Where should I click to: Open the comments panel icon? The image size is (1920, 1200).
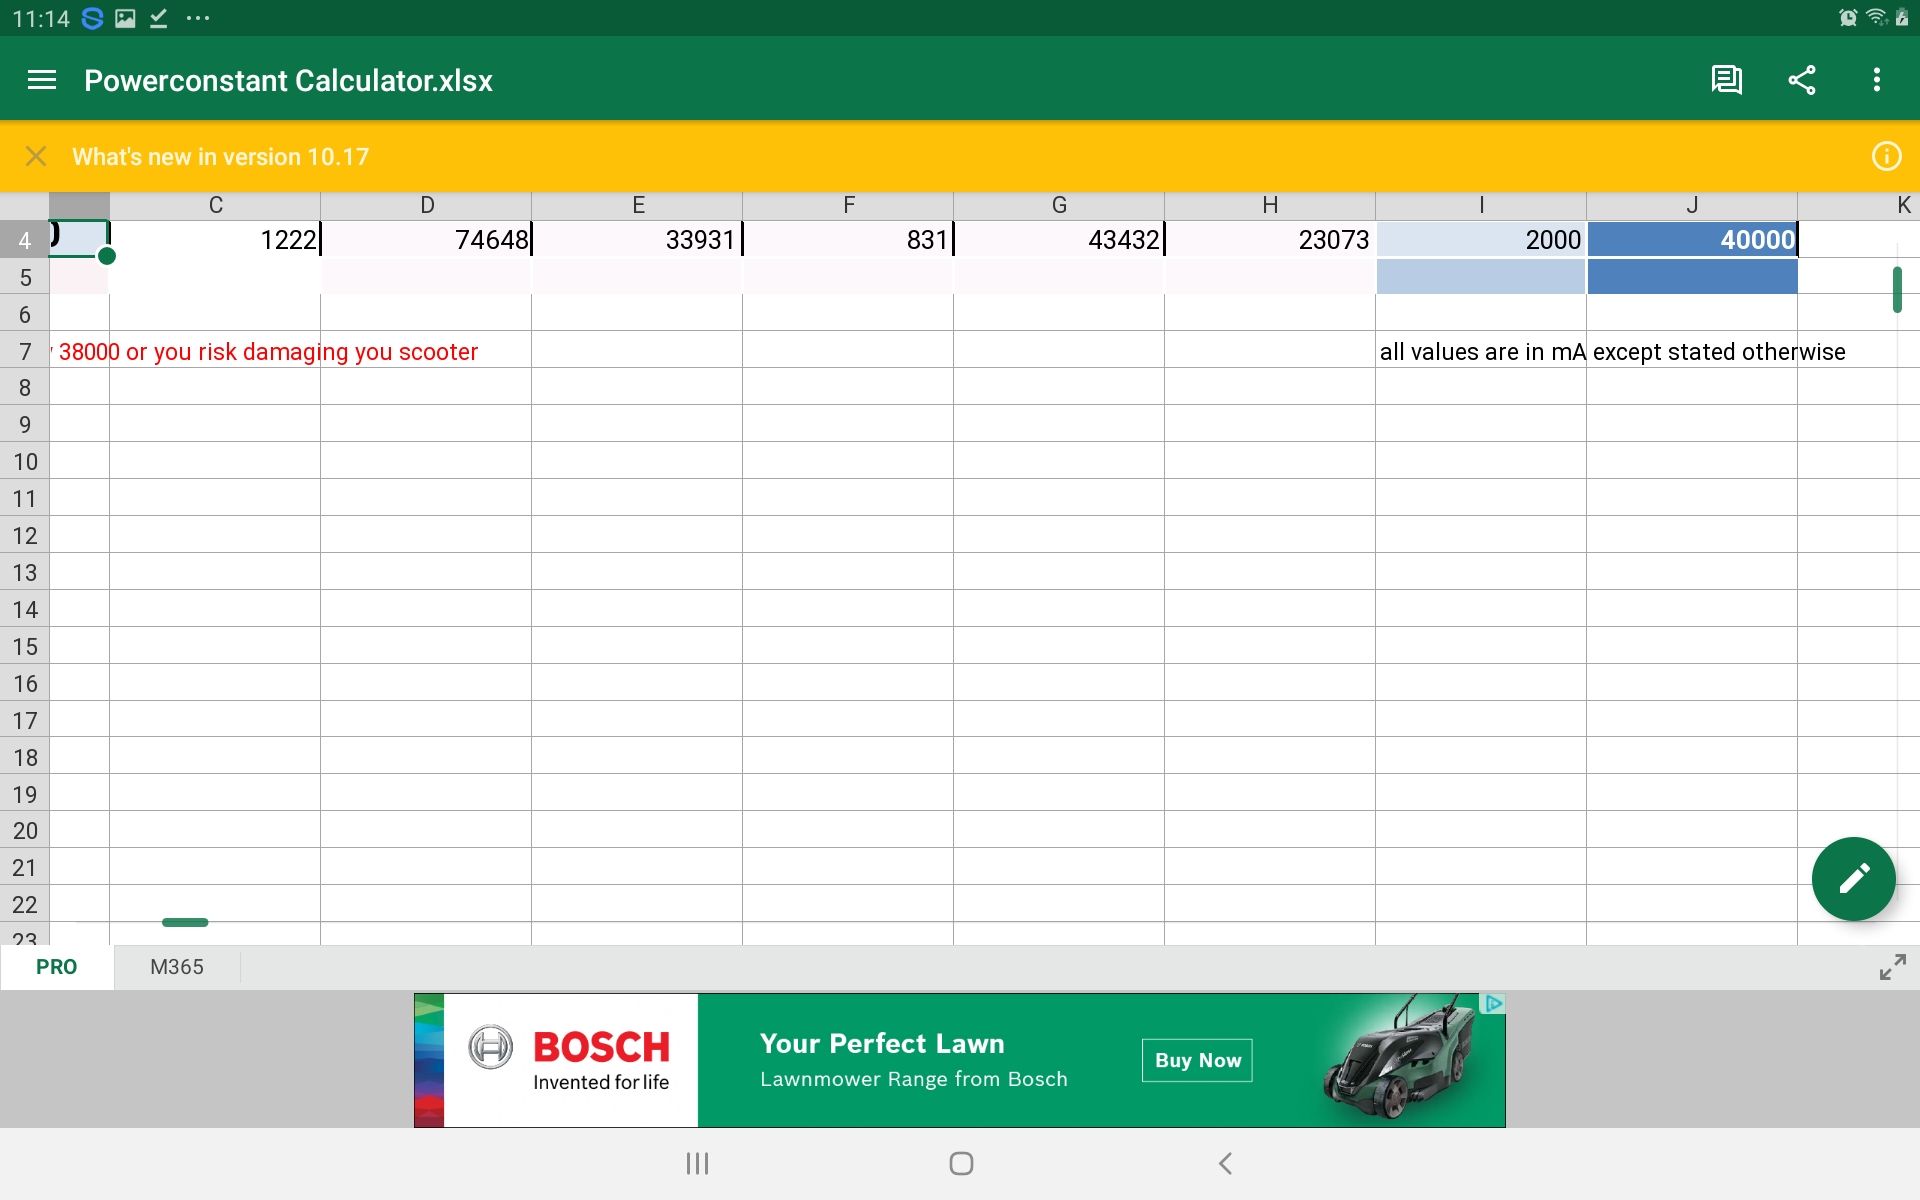(x=1726, y=80)
